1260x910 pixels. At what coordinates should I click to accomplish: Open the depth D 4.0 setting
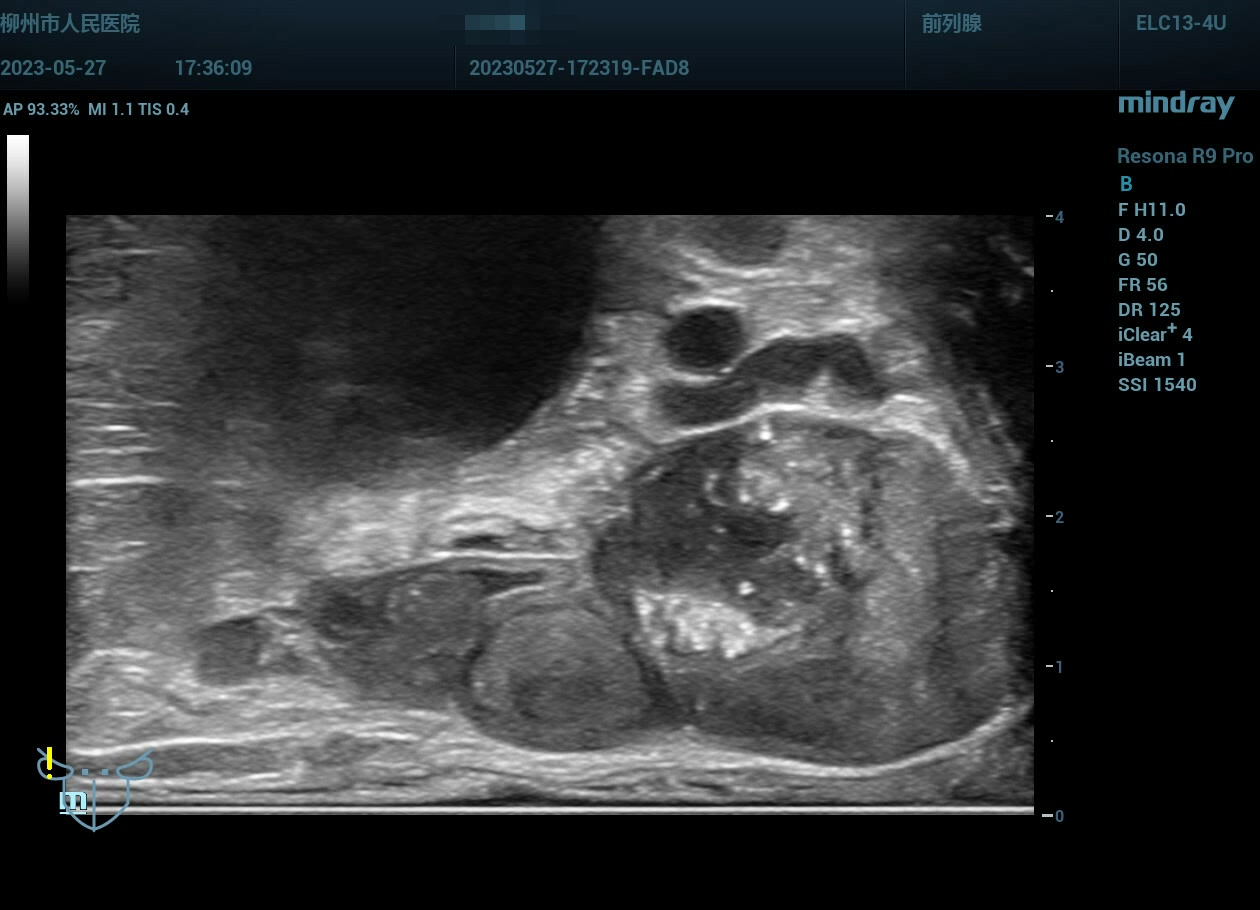(x=1141, y=235)
